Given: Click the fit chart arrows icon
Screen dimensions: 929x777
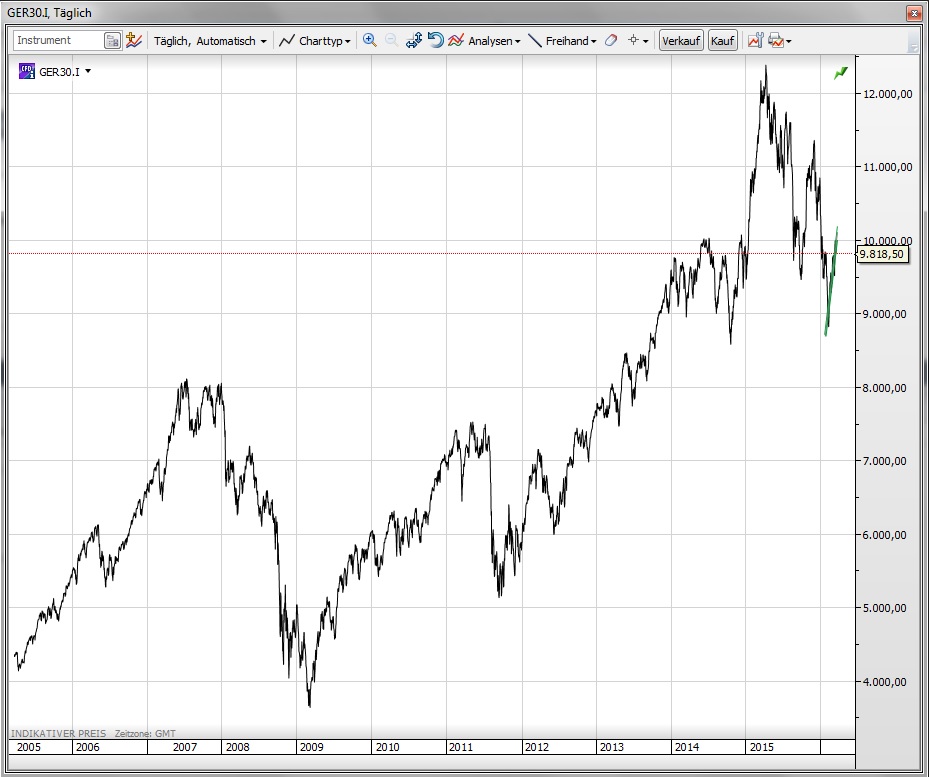Looking at the screenshot, I should coord(414,41).
